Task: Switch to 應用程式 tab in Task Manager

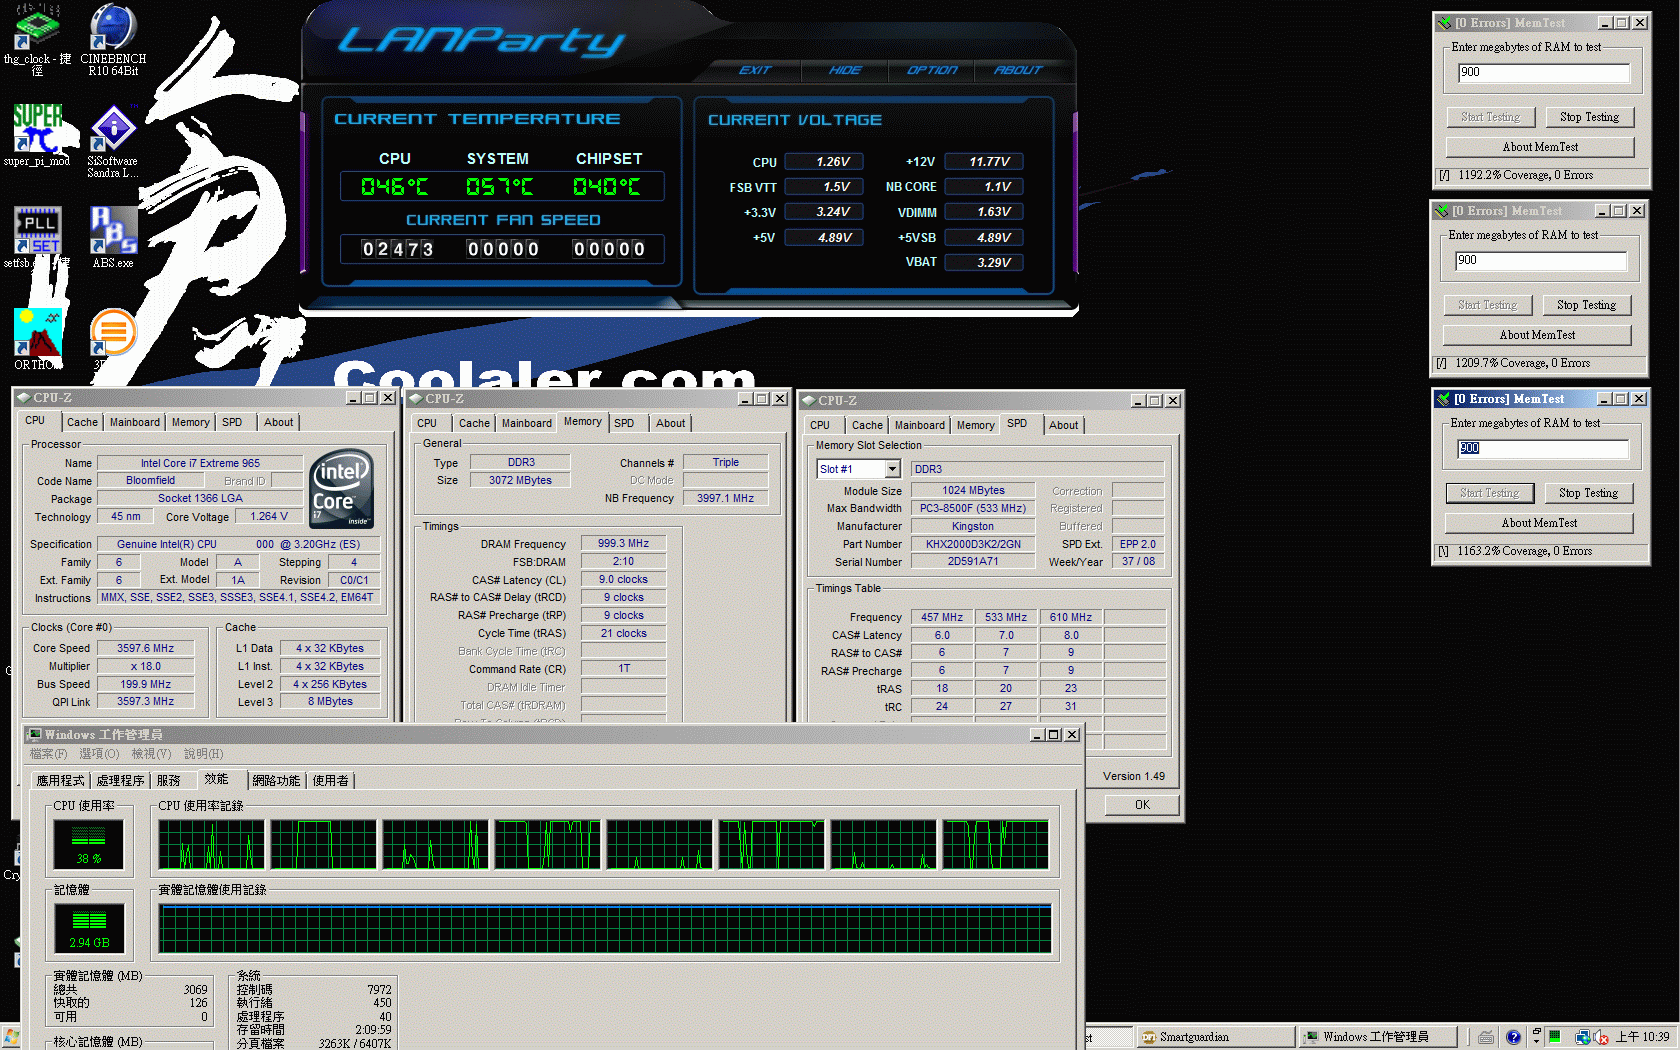Action: click(x=60, y=781)
